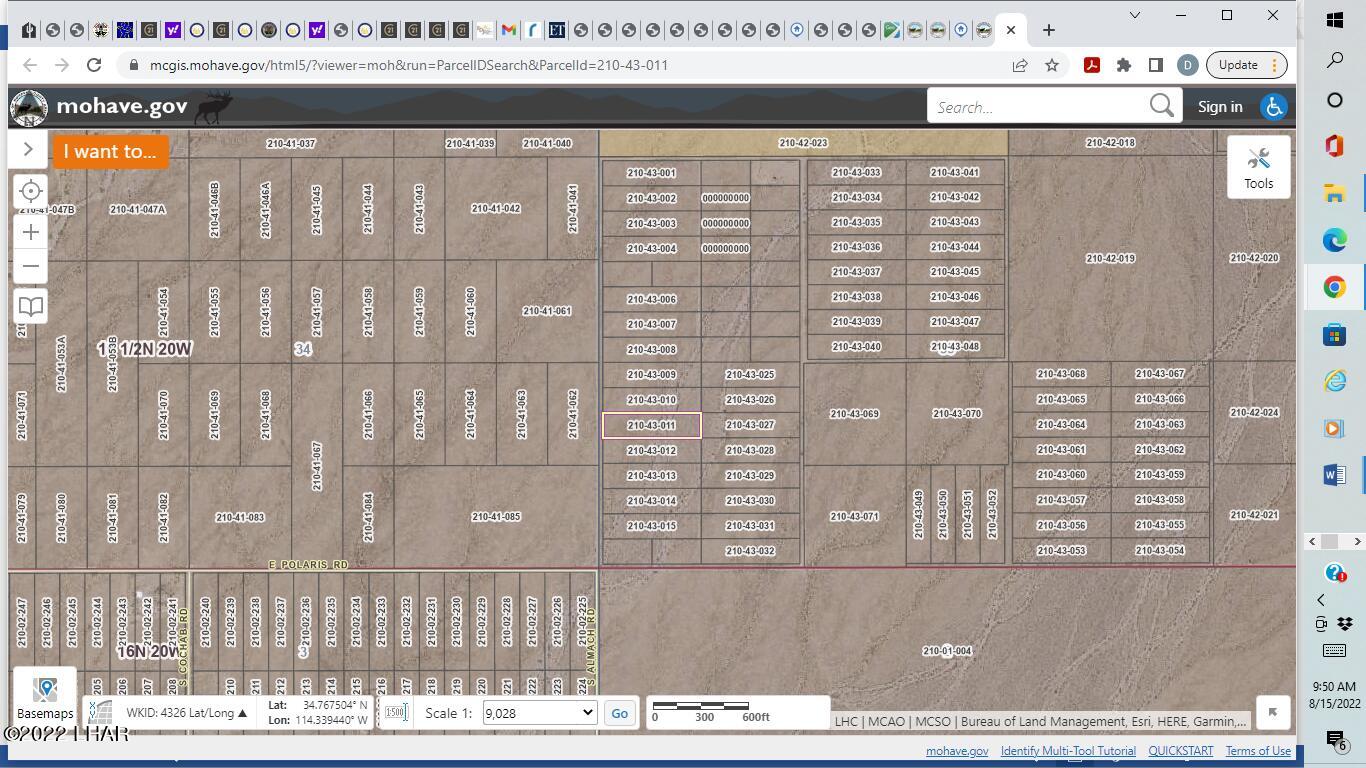
Task: Click the E POLARIS RD label
Action: [309, 565]
